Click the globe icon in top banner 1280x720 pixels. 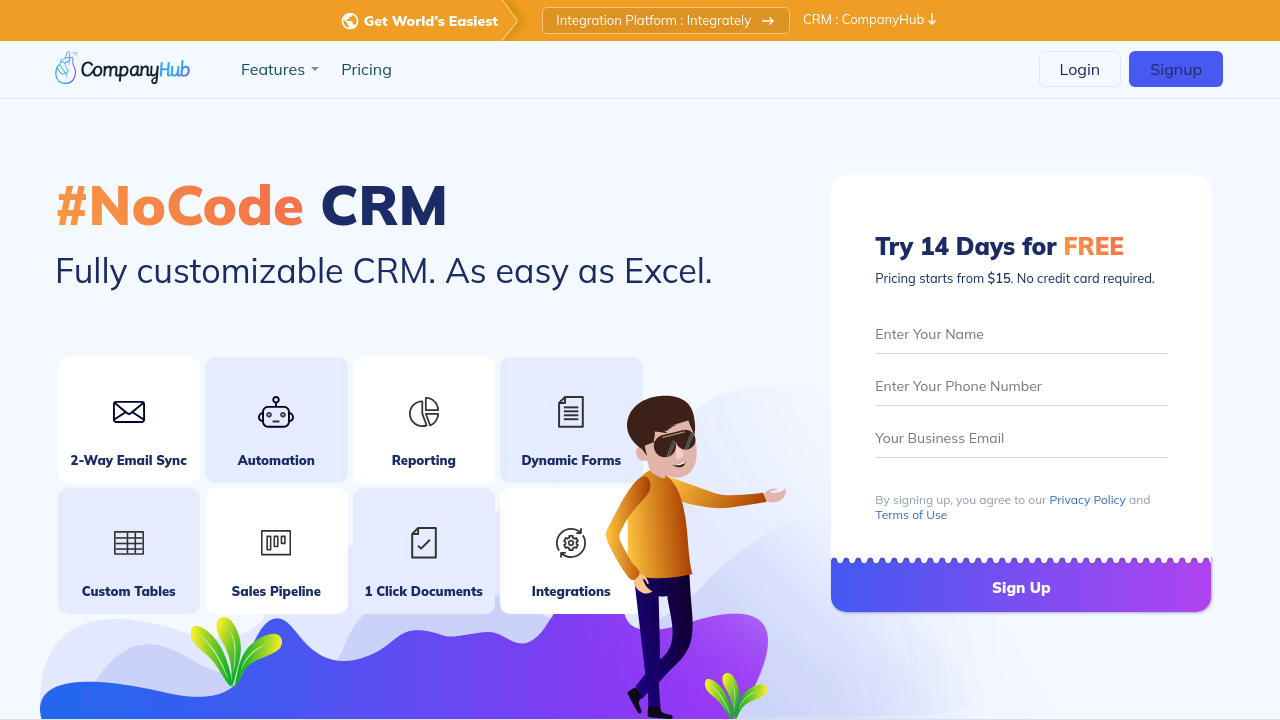click(x=350, y=21)
